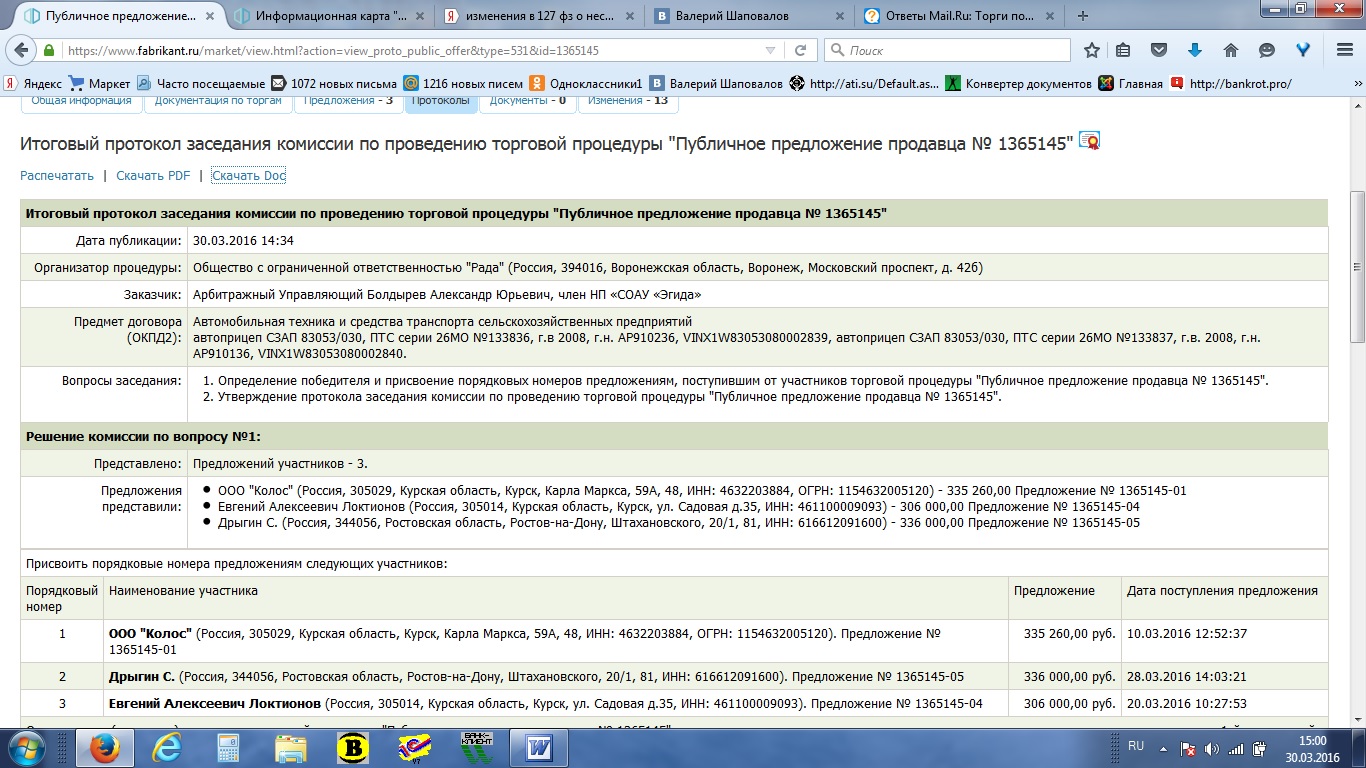Expand the URL bar history dropdown

coord(769,50)
